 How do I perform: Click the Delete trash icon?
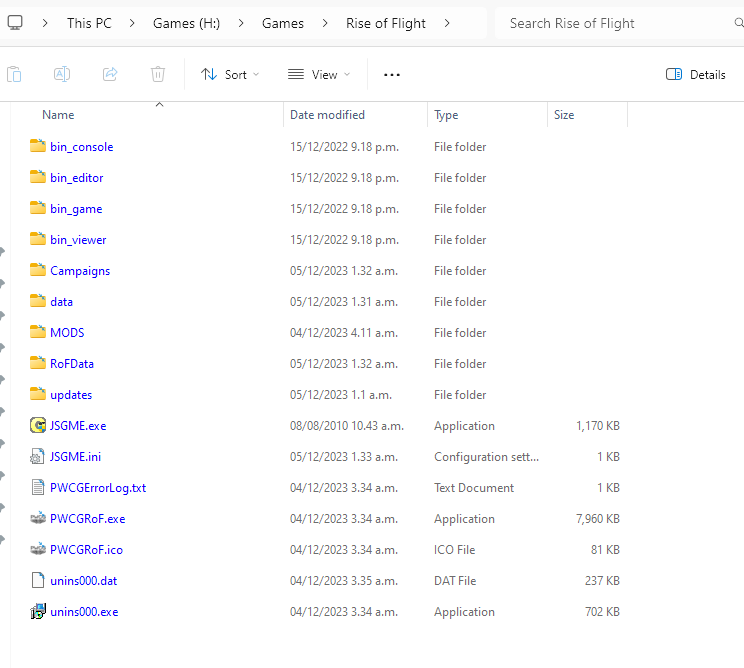click(158, 74)
